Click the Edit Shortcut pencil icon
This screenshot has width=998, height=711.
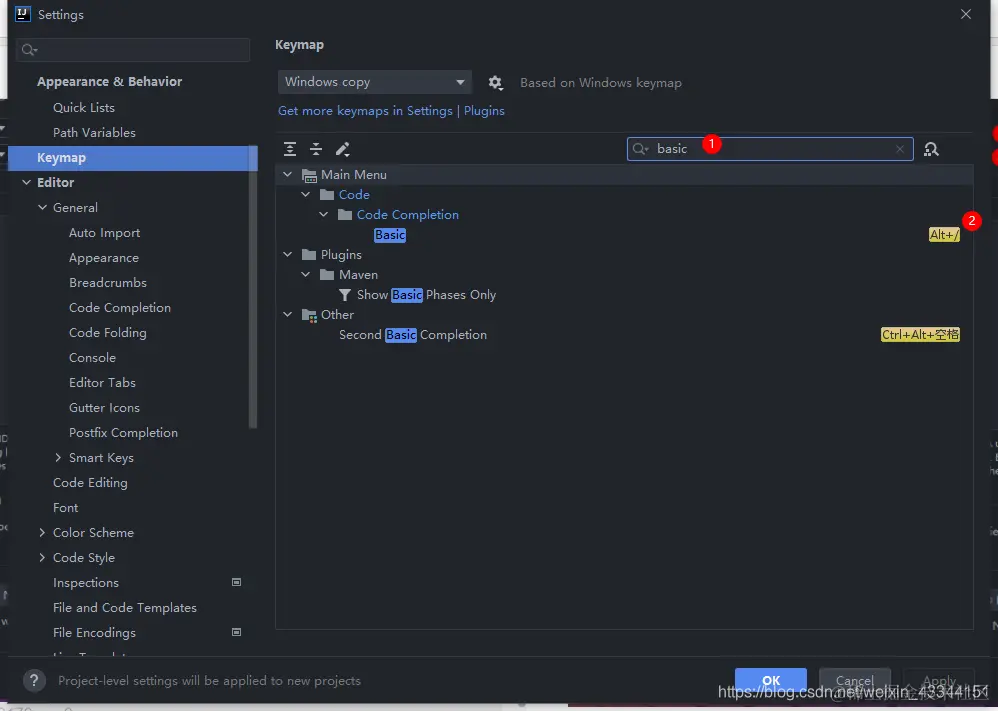(x=342, y=149)
